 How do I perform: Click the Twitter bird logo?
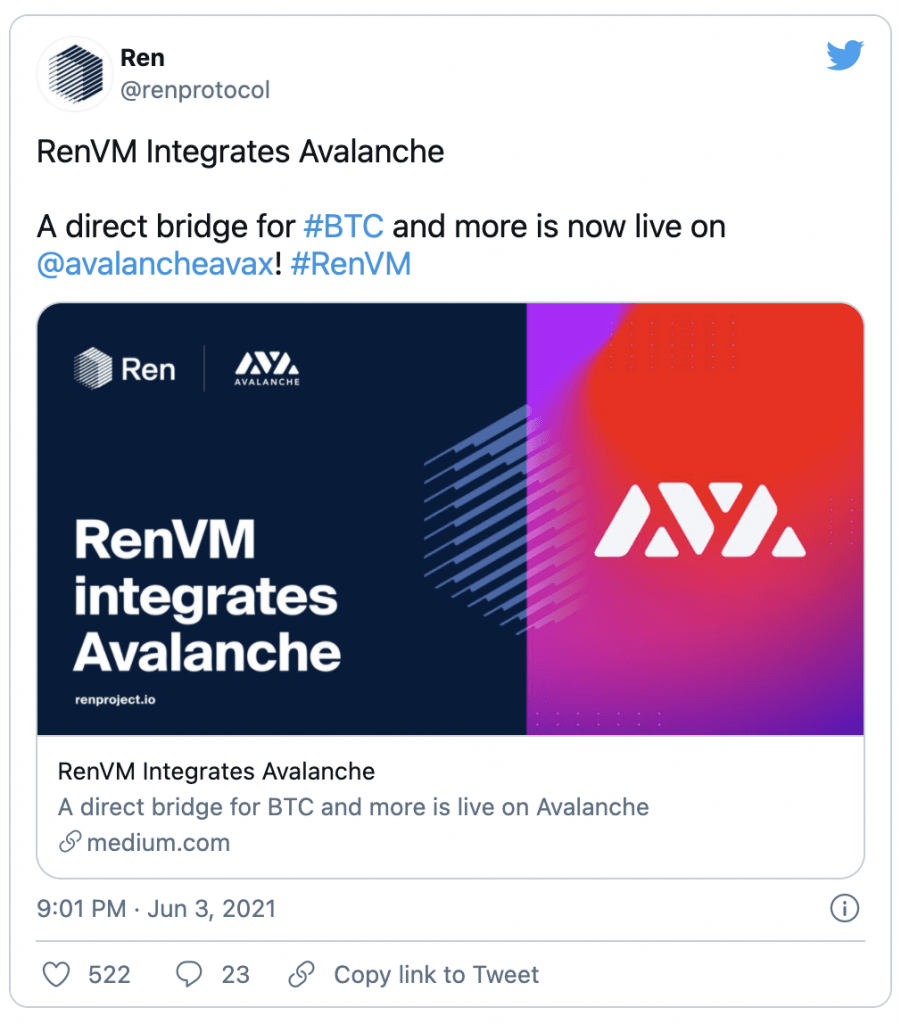point(845,55)
